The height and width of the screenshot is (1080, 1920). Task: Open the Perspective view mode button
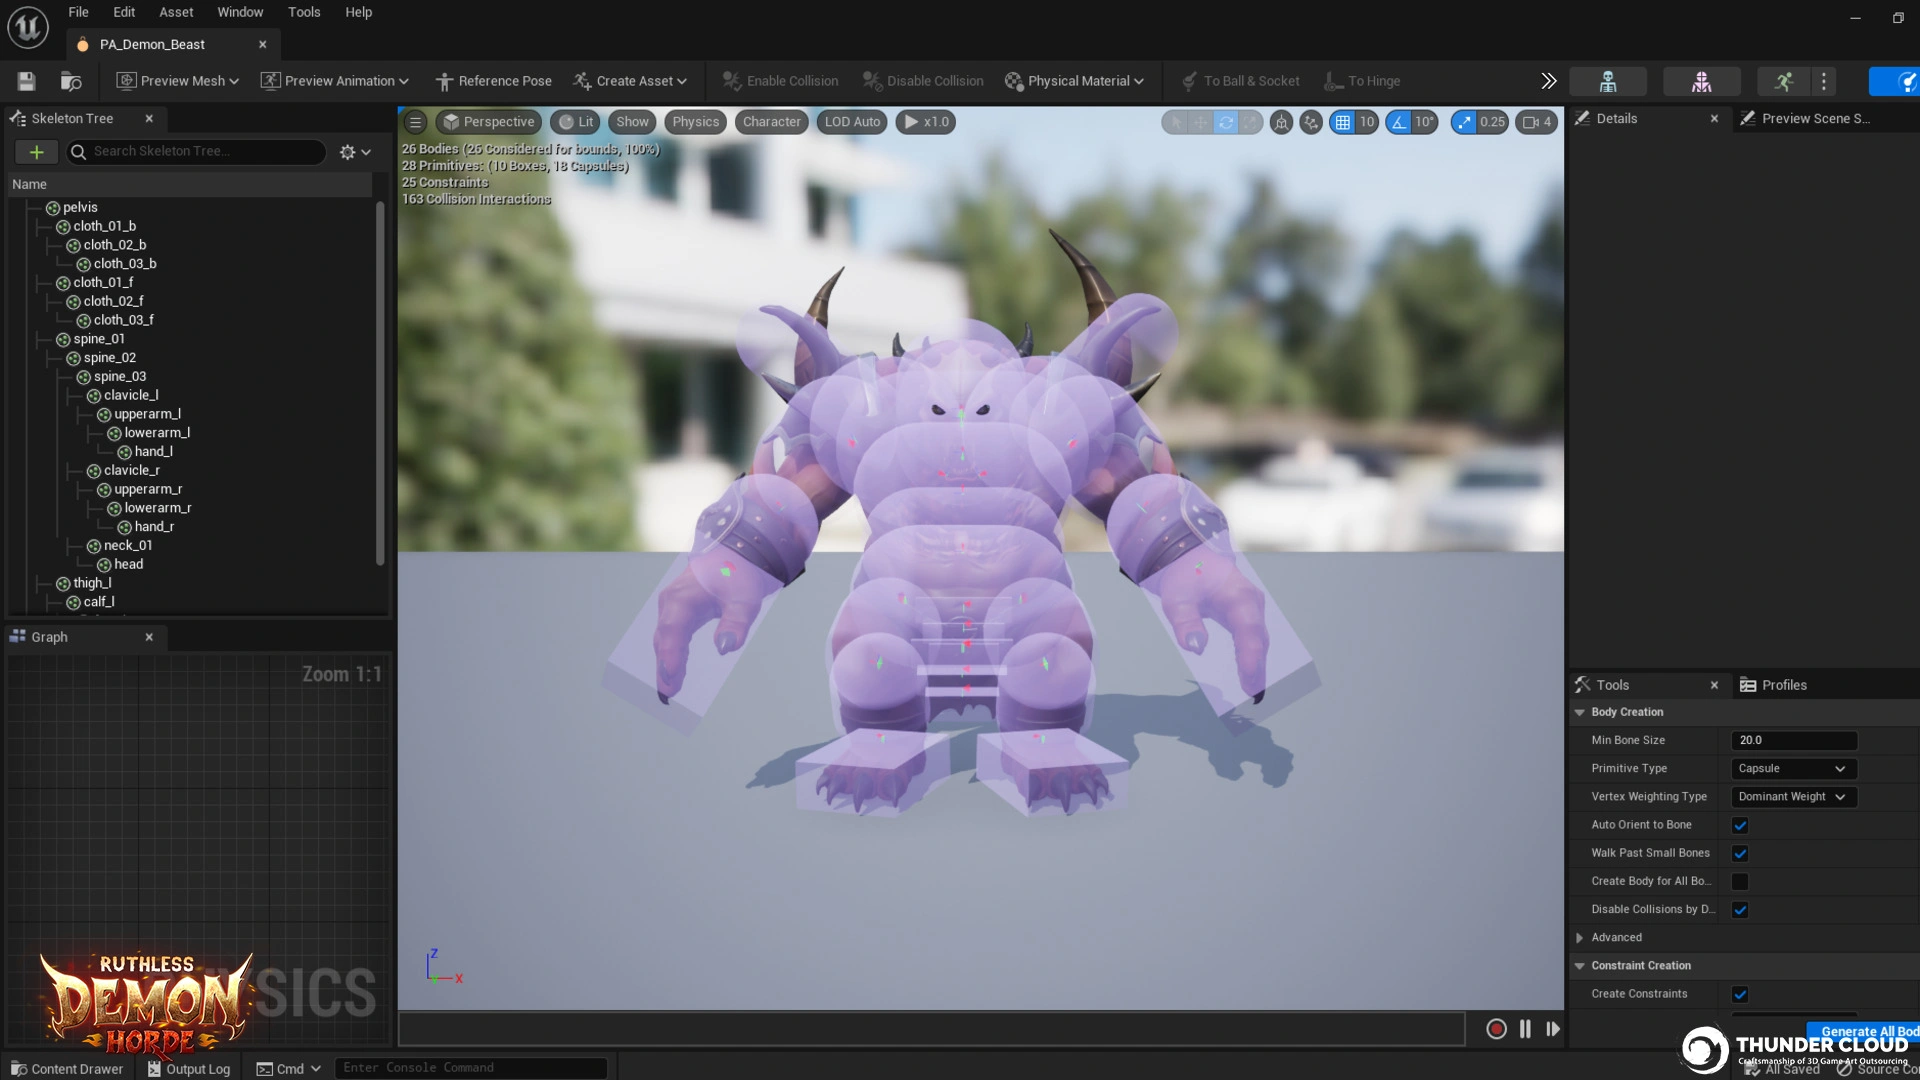(489, 122)
